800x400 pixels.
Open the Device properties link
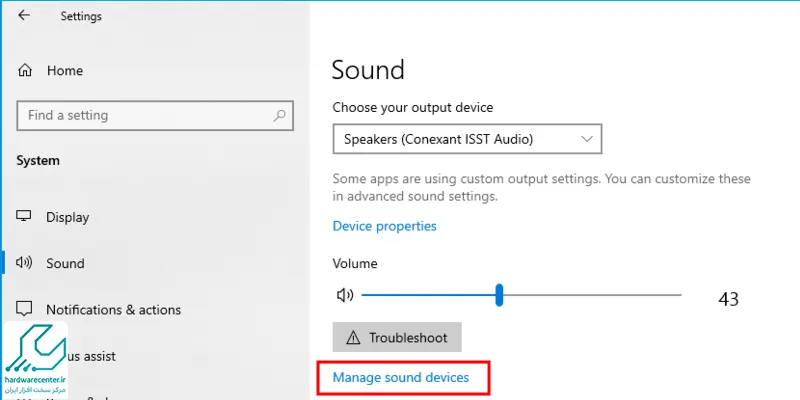(384, 226)
